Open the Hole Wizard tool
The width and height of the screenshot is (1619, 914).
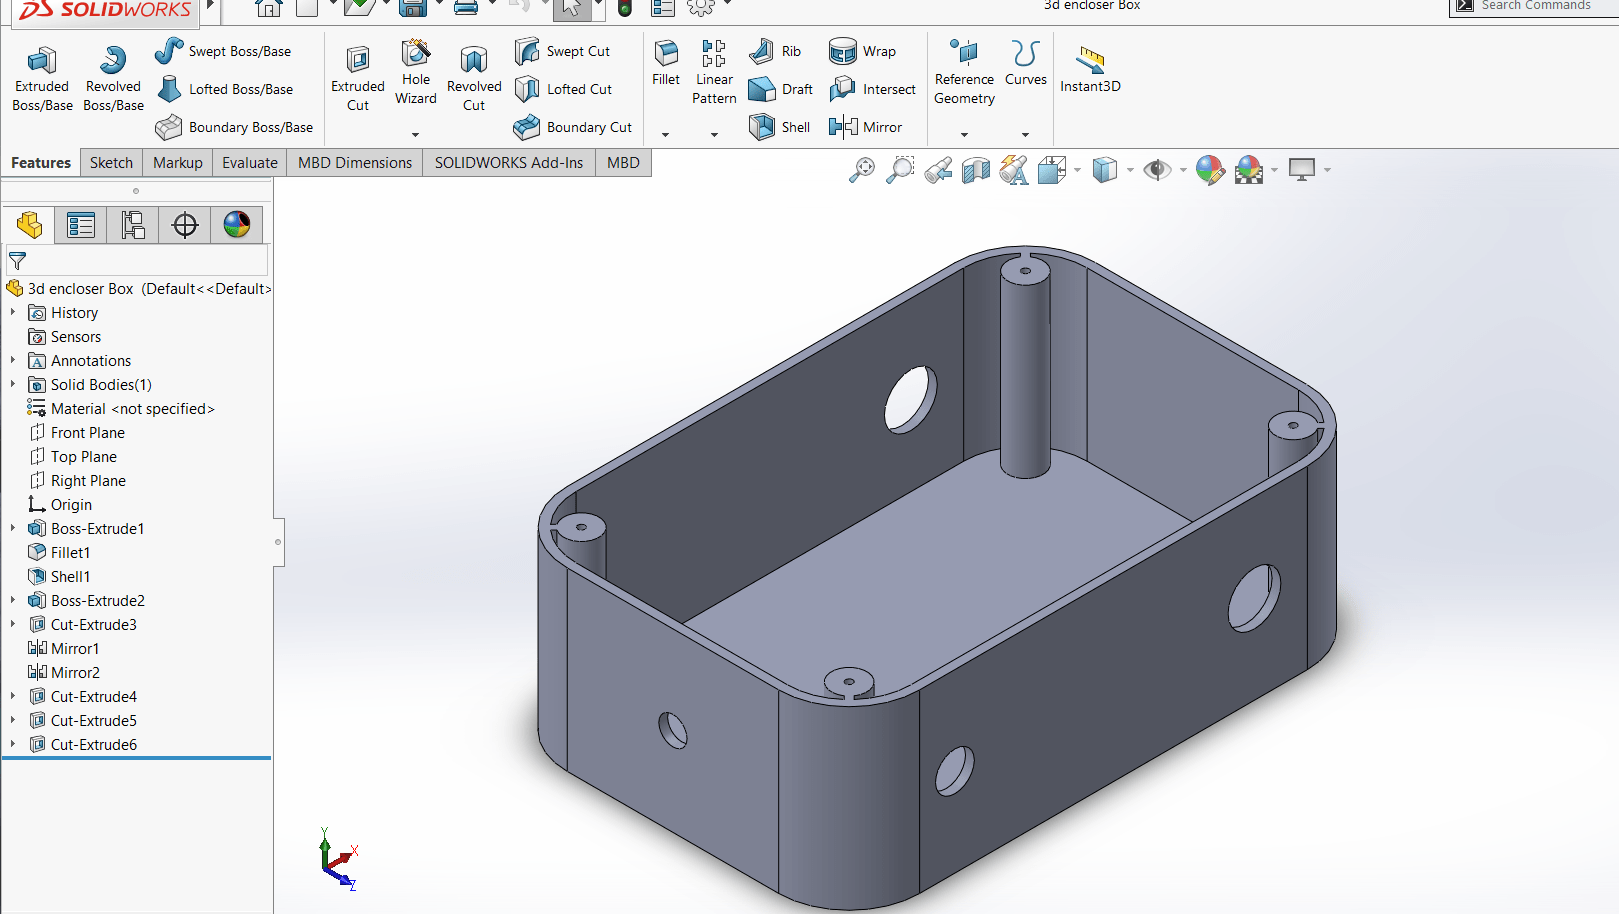(x=416, y=73)
